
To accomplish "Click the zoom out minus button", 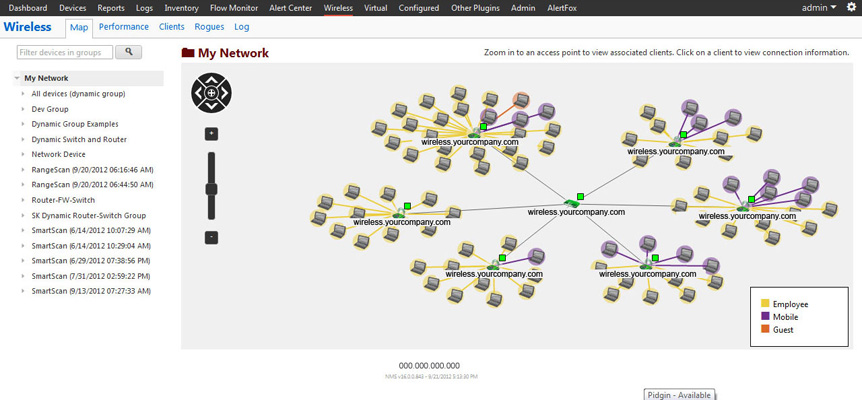I will (211, 237).
